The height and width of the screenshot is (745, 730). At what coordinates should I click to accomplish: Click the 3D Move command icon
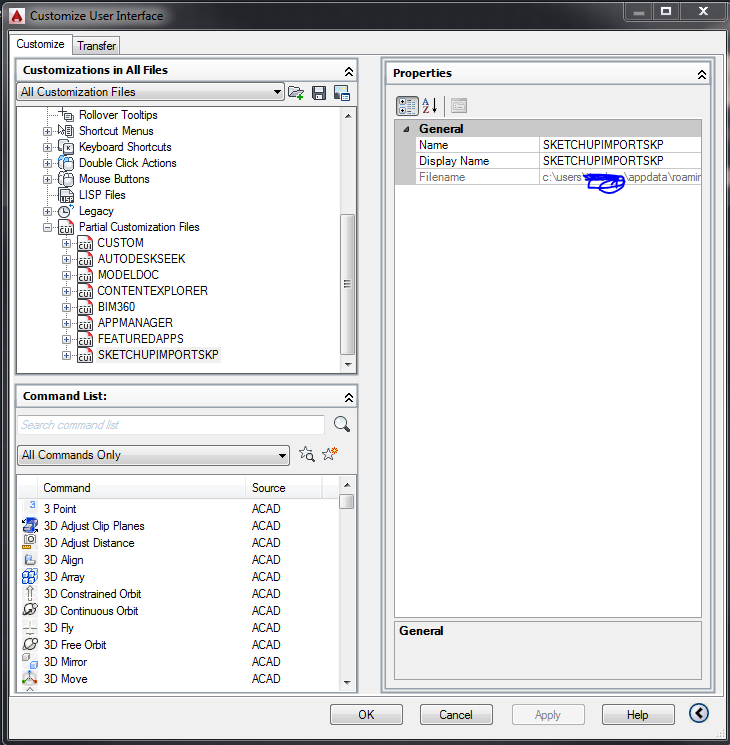pos(30,678)
